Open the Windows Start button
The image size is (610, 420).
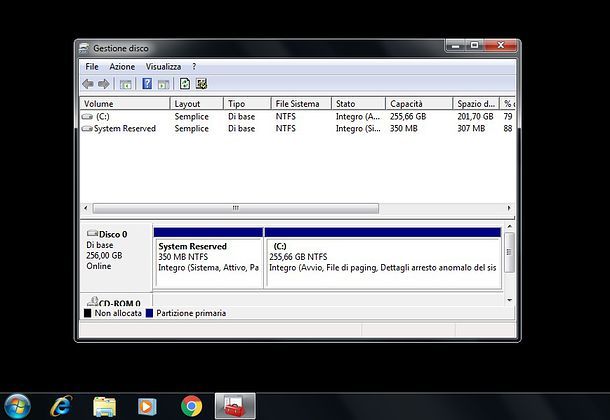click(16, 406)
